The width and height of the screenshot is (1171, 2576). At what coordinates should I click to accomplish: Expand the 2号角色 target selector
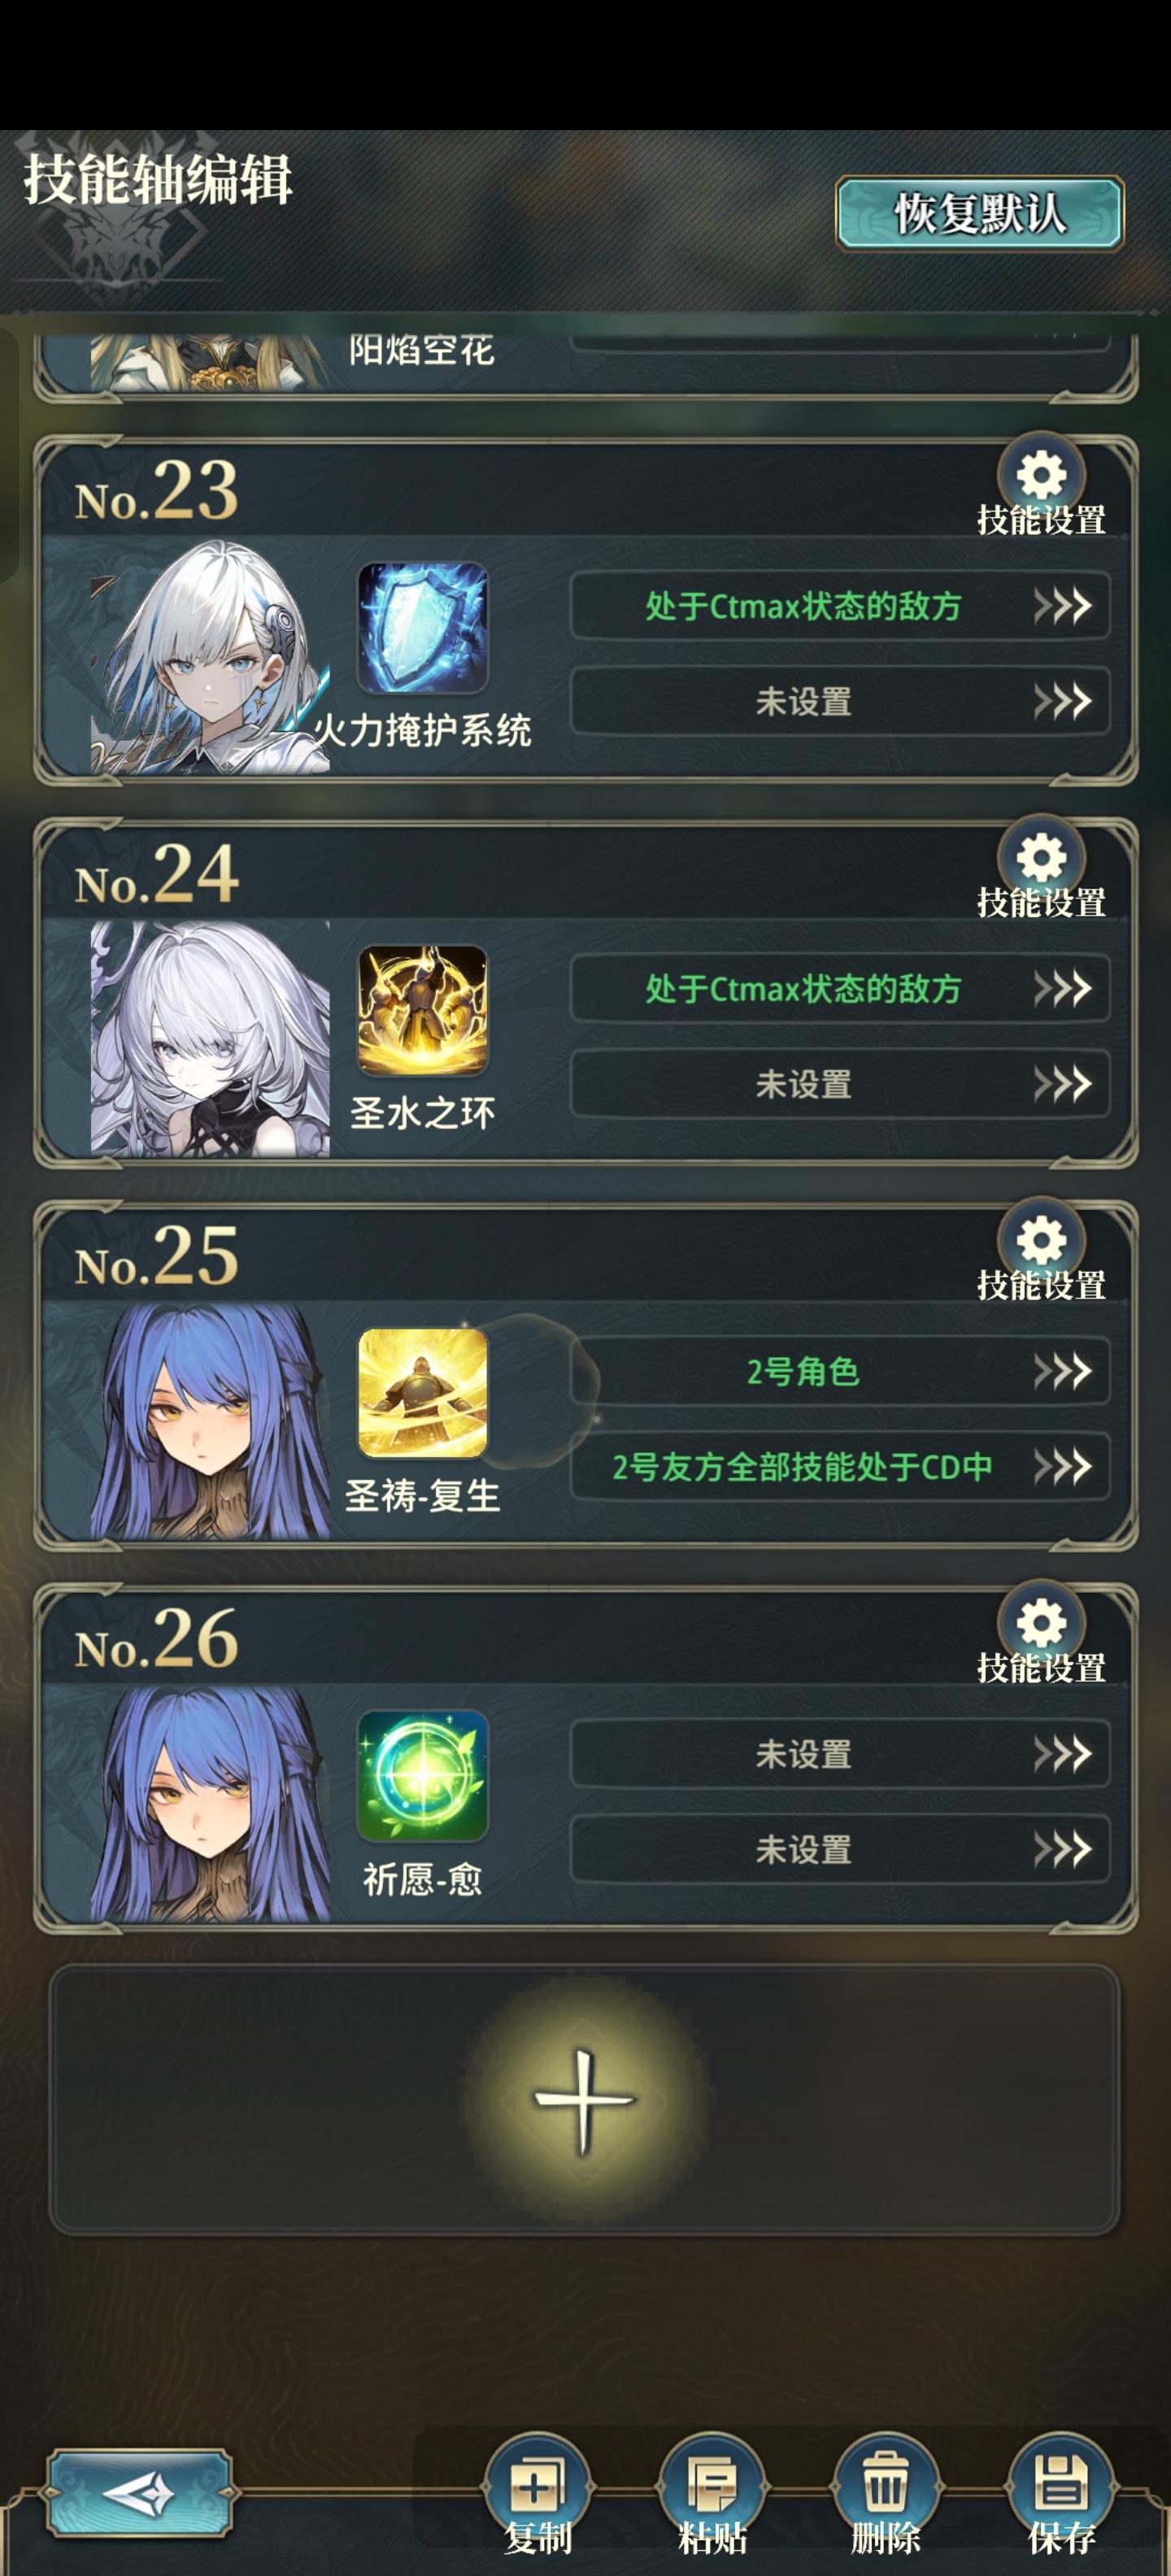pos(840,1371)
